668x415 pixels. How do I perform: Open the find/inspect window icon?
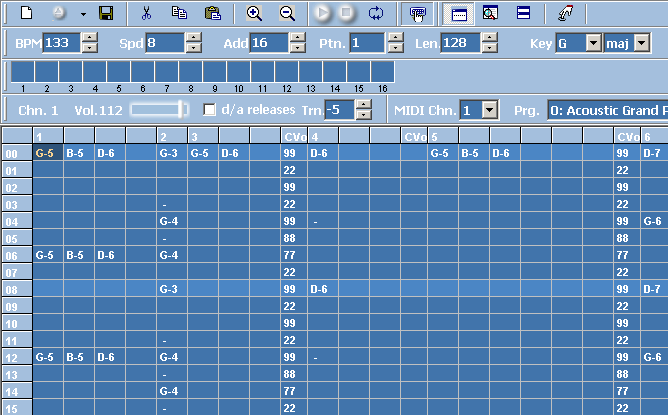490,13
